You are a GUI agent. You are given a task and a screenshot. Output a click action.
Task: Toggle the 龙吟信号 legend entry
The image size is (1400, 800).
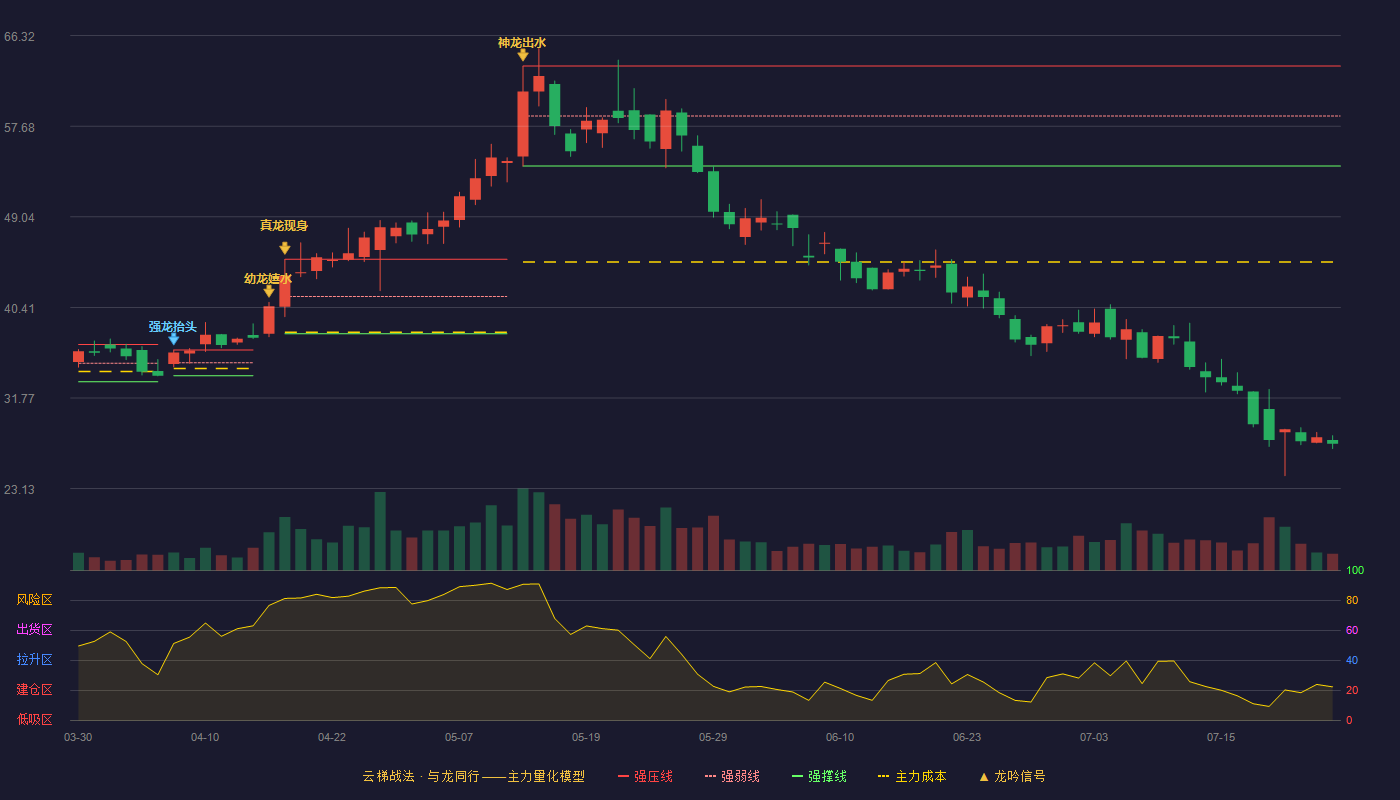coord(1012,776)
